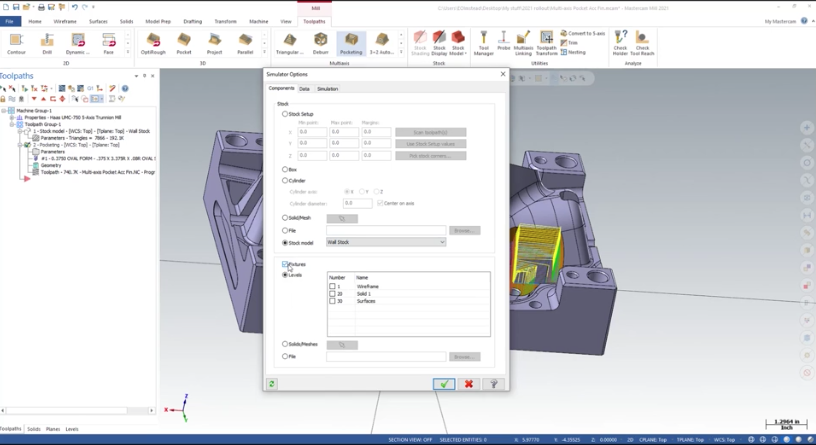816x445 pixels.
Task: Toggle Stock Display
Action: point(439,44)
